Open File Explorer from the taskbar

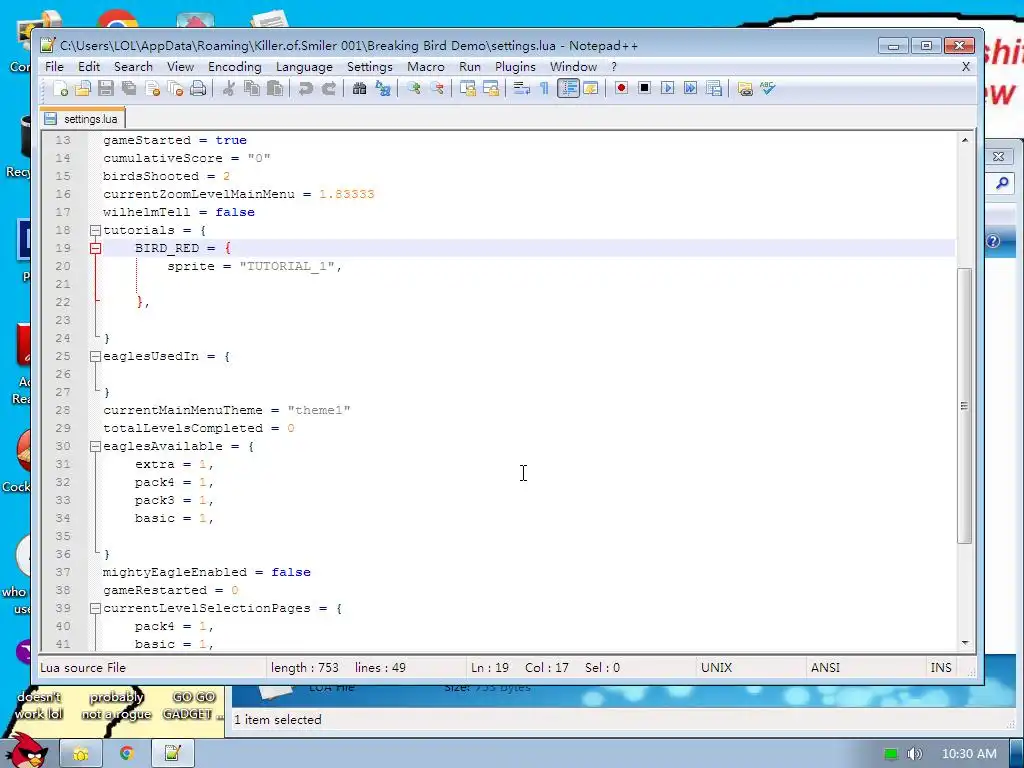click(81, 754)
